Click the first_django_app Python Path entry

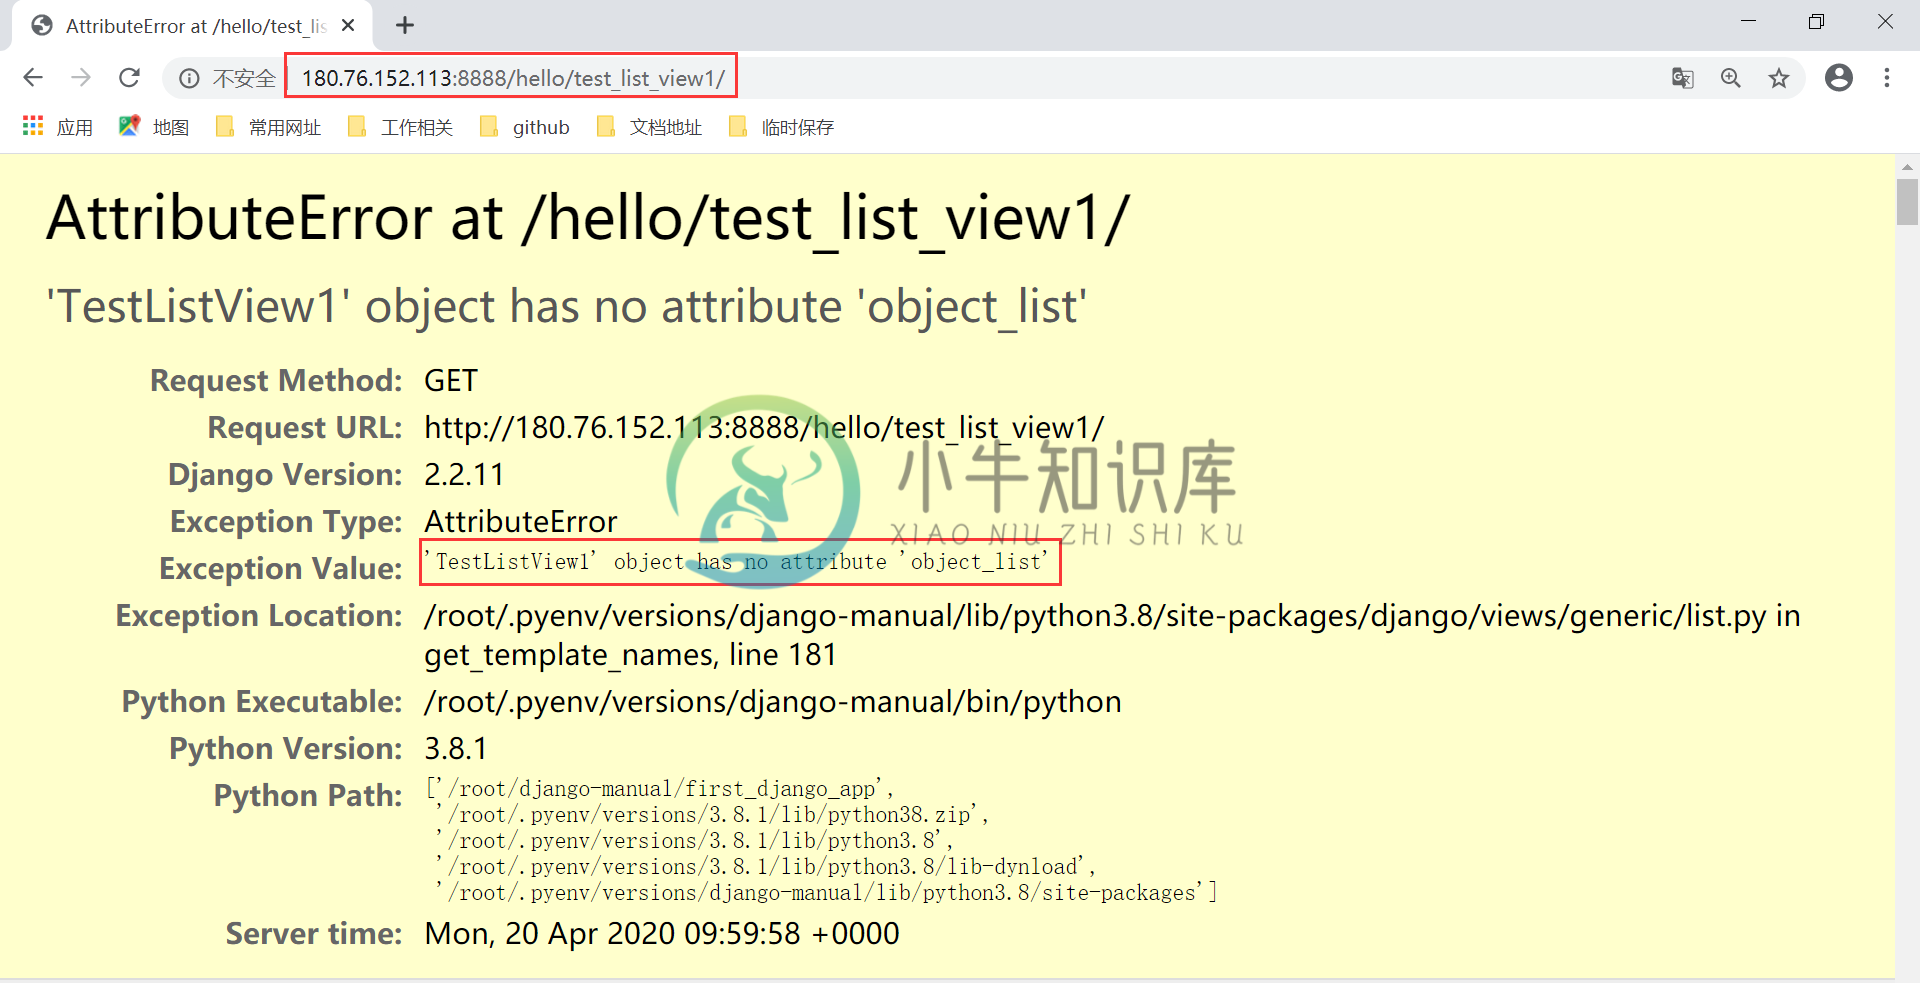[x=661, y=789]
